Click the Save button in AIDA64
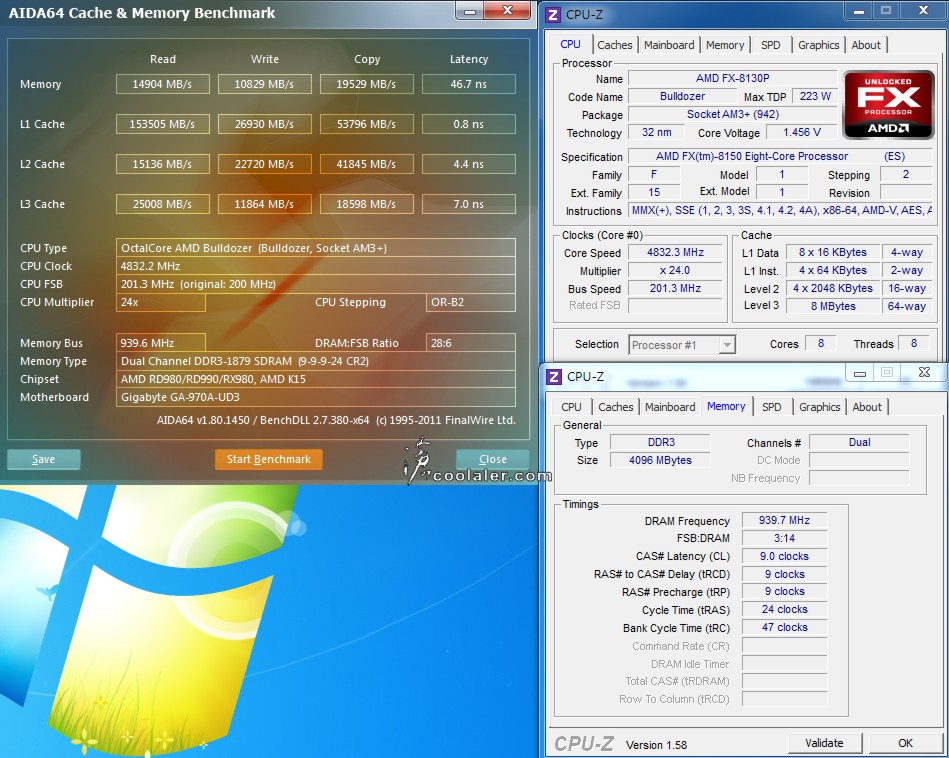The image size is (949, 758). pyautogui.click(x=44, y=460)
